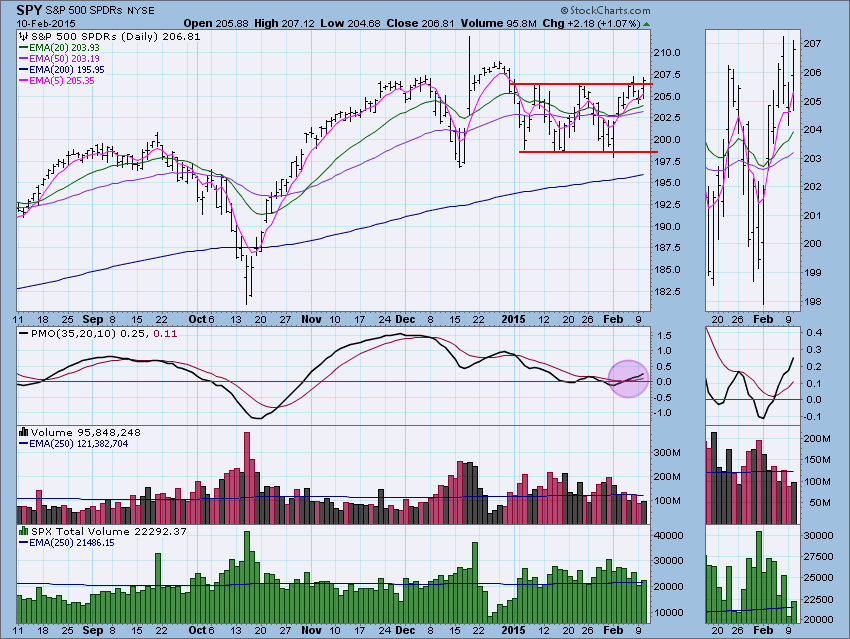Click the lower red support line near 198.5
This screenshot has height=639, width=850.
point(589,152)
